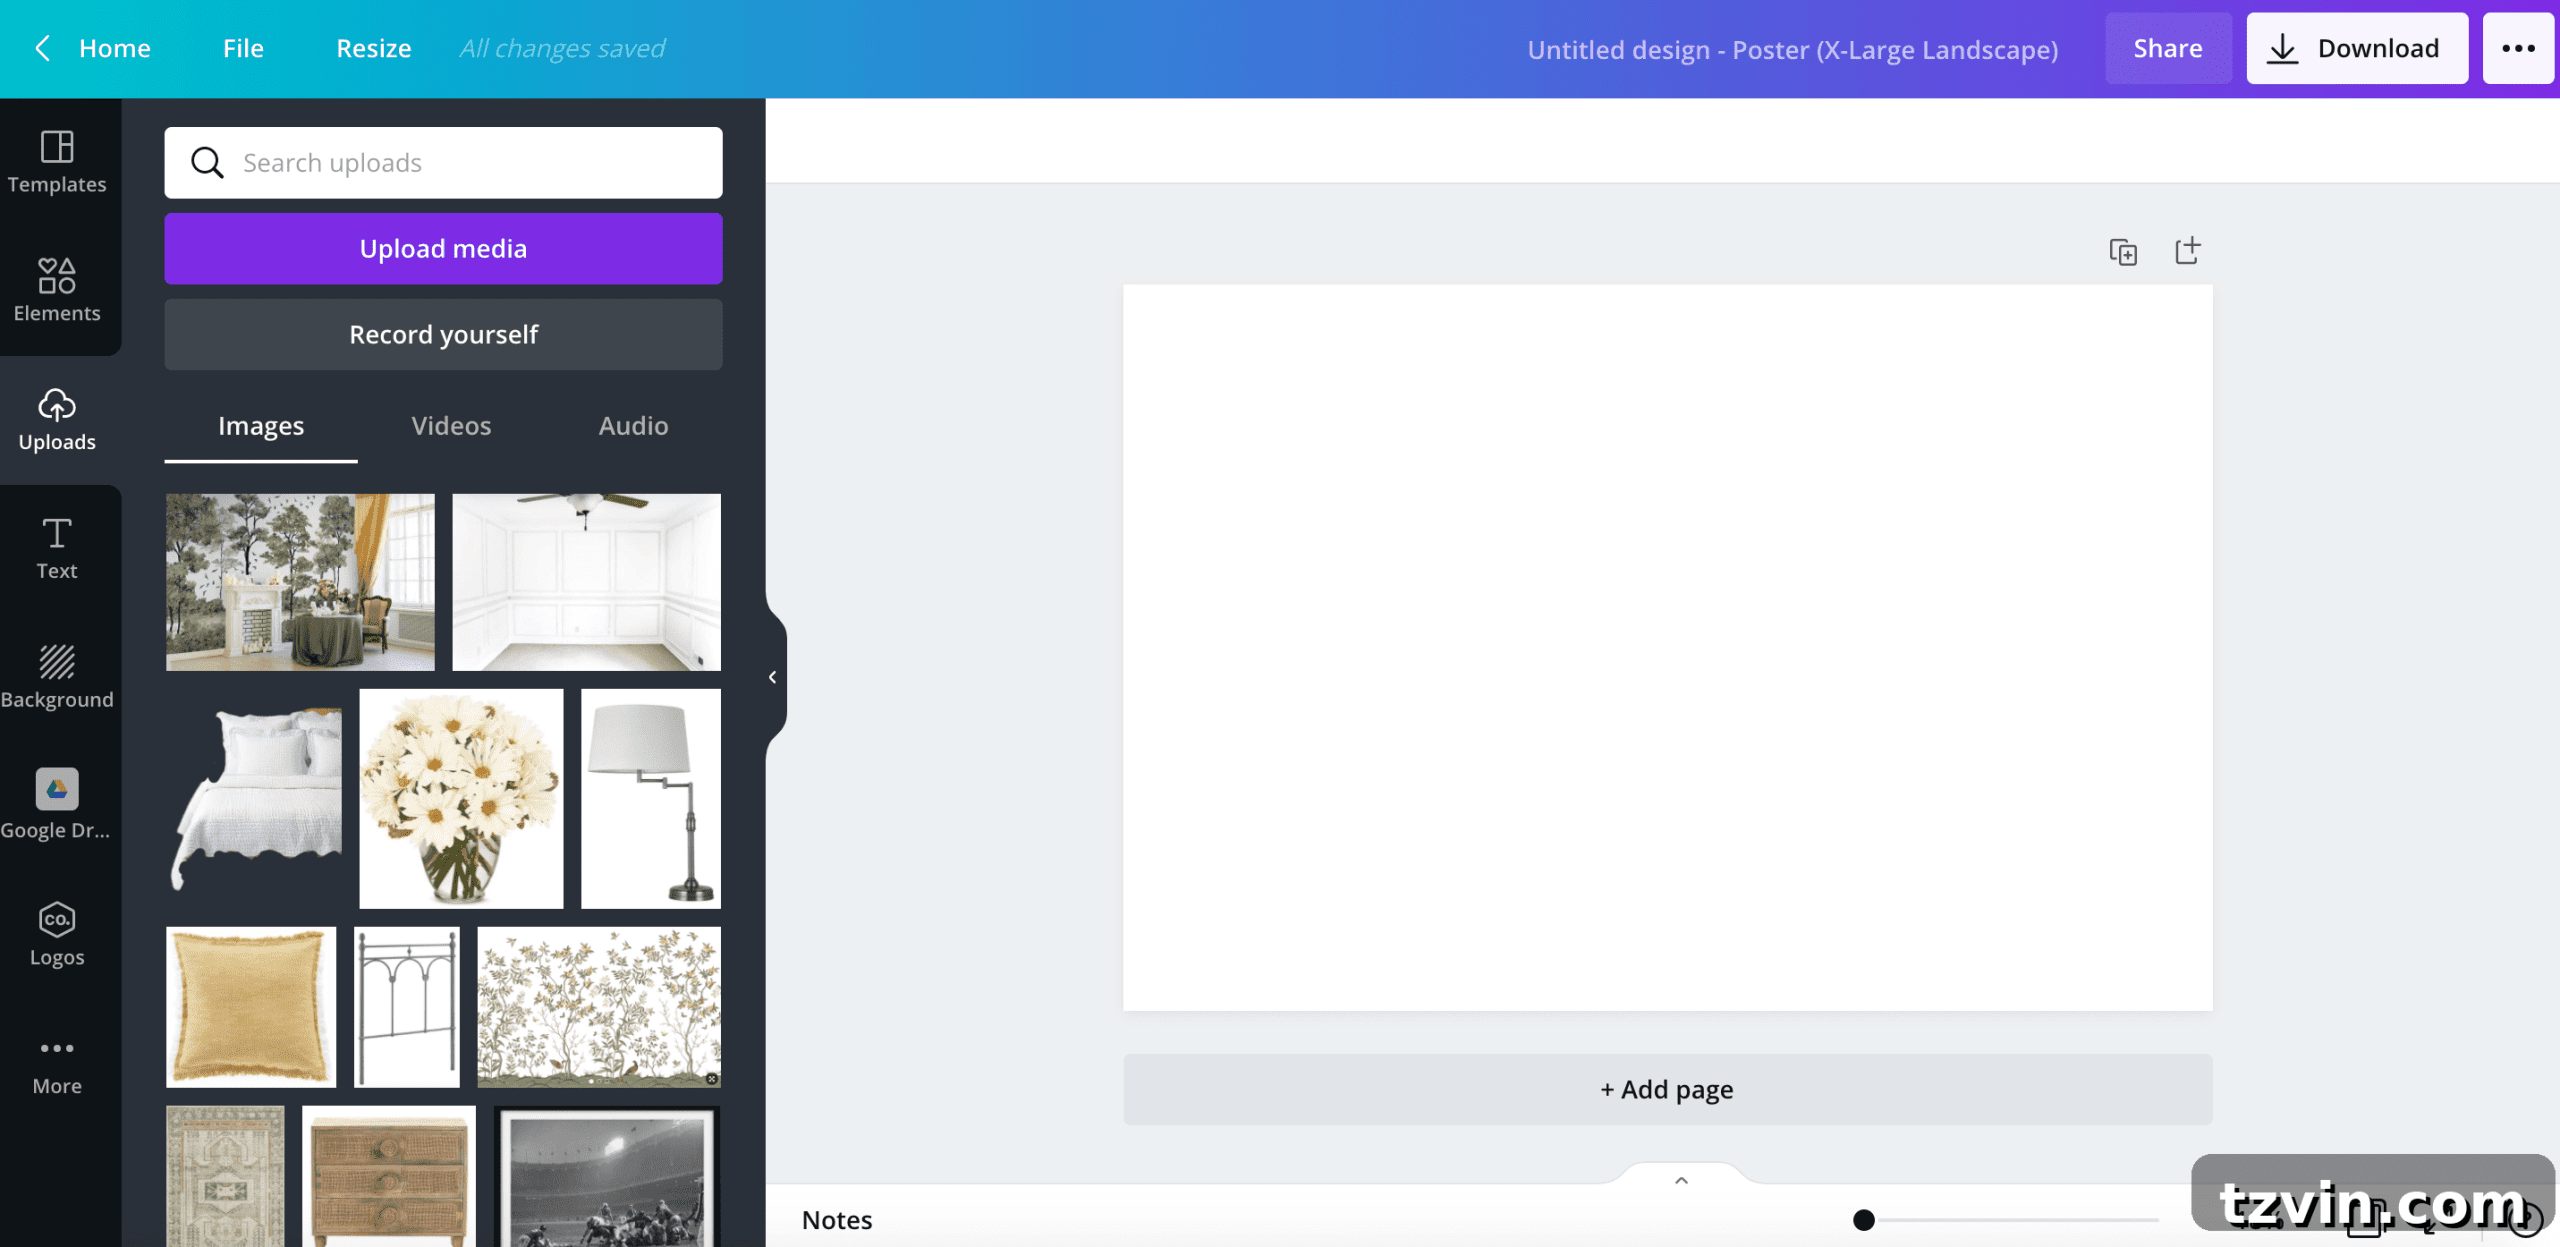Go to Home
This screenshot has width=2560, height=1247.
tap(115, 48)
